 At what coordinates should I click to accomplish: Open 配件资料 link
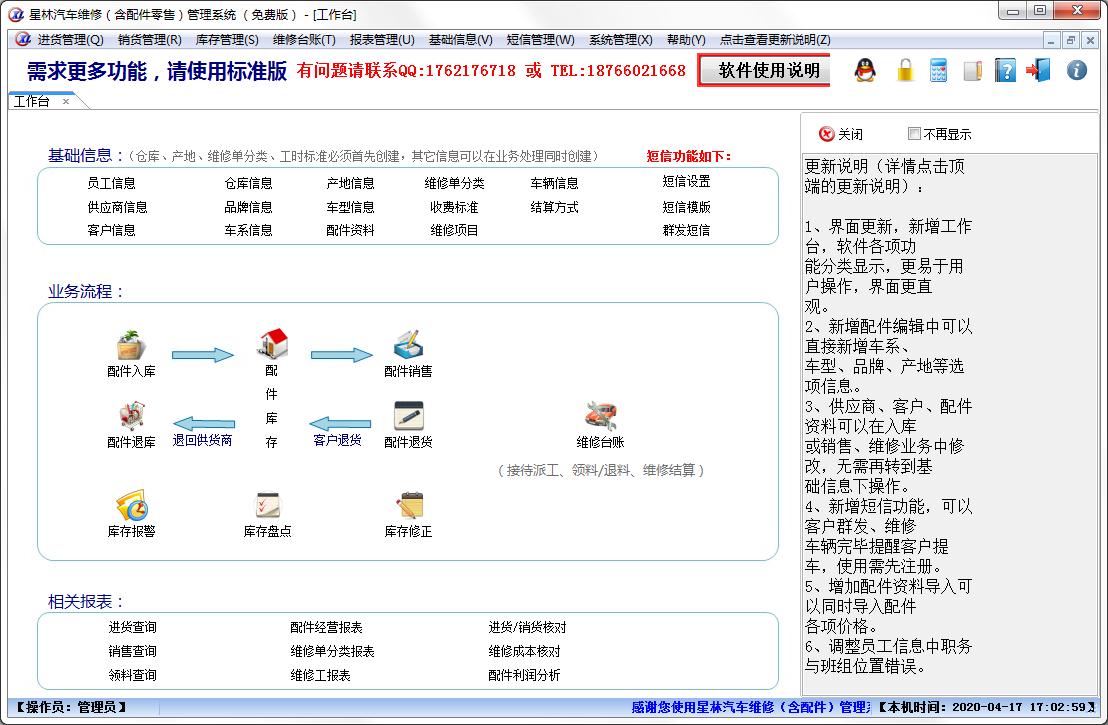pyautogui.click(x=350, y=230)
